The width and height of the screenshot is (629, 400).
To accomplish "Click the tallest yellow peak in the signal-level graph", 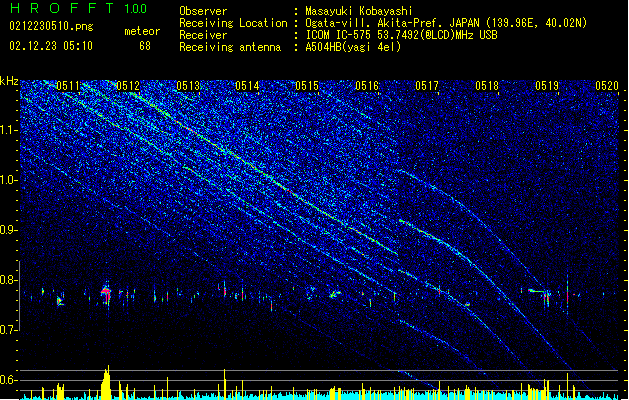I will (x=106, y=382).
